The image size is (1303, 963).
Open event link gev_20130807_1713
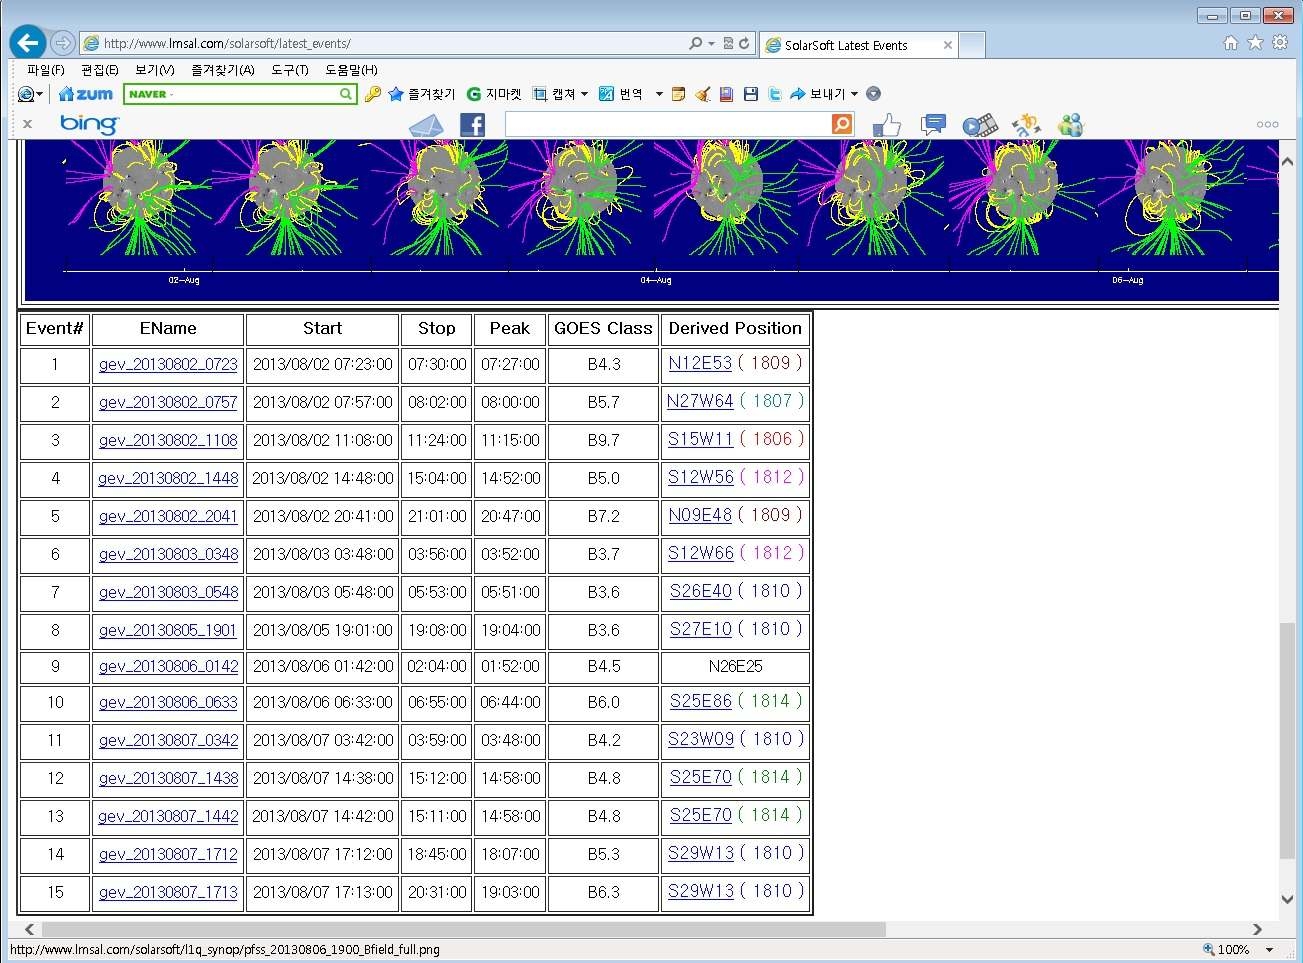(168, 892)
